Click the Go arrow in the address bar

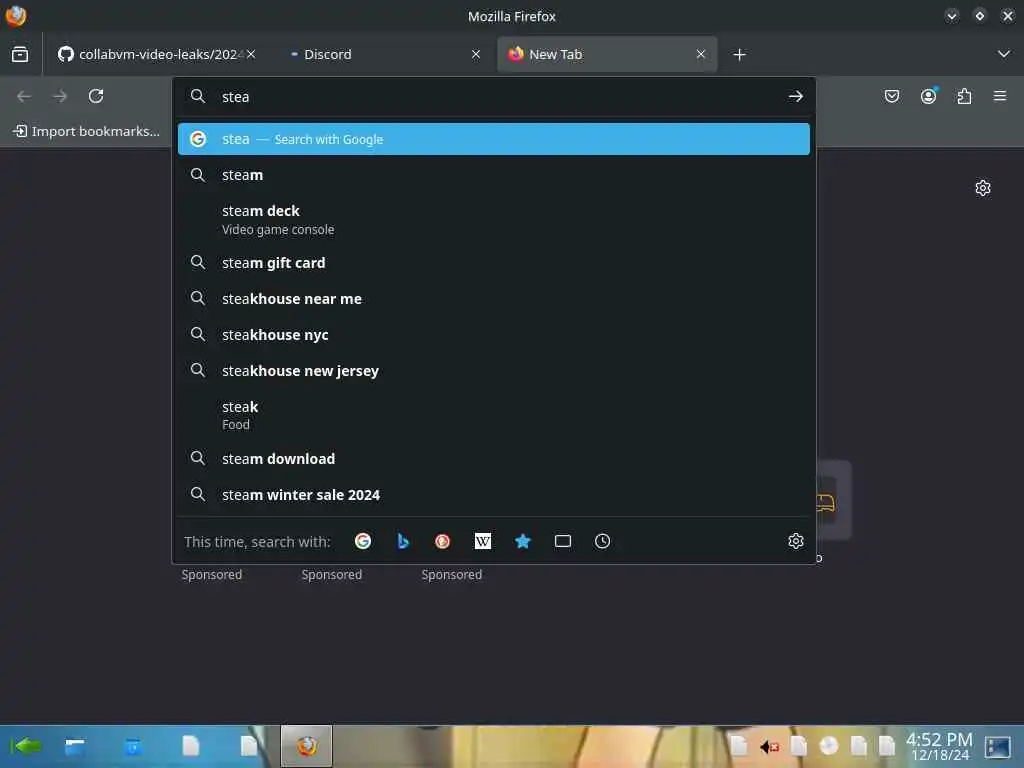pyautogui.click(x=795, y=97)
